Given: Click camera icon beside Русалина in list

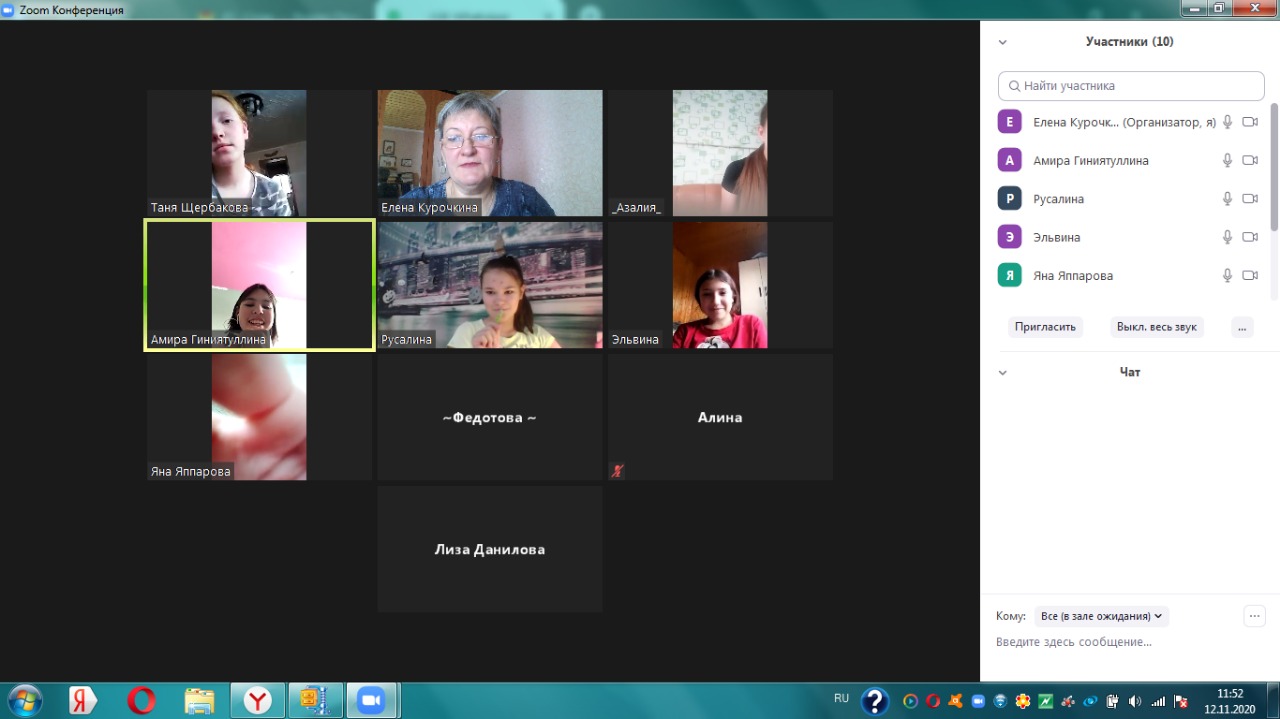Looking at the screenshot, I should click(x=1249, y=199).
